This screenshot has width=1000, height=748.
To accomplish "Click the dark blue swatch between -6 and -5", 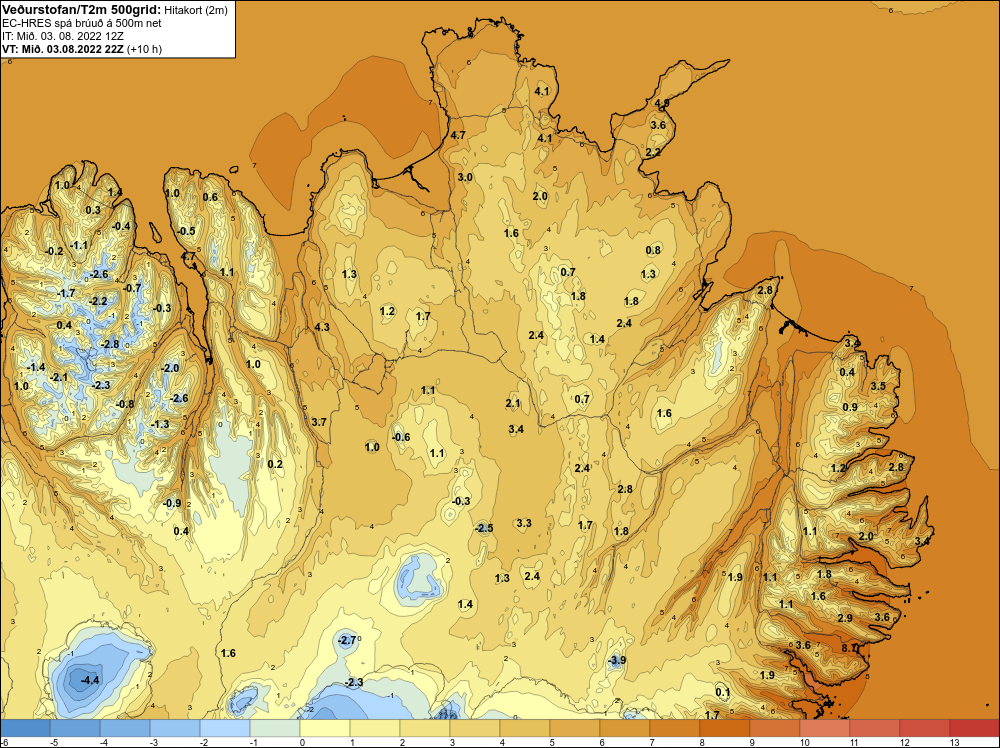I will 25,728.
